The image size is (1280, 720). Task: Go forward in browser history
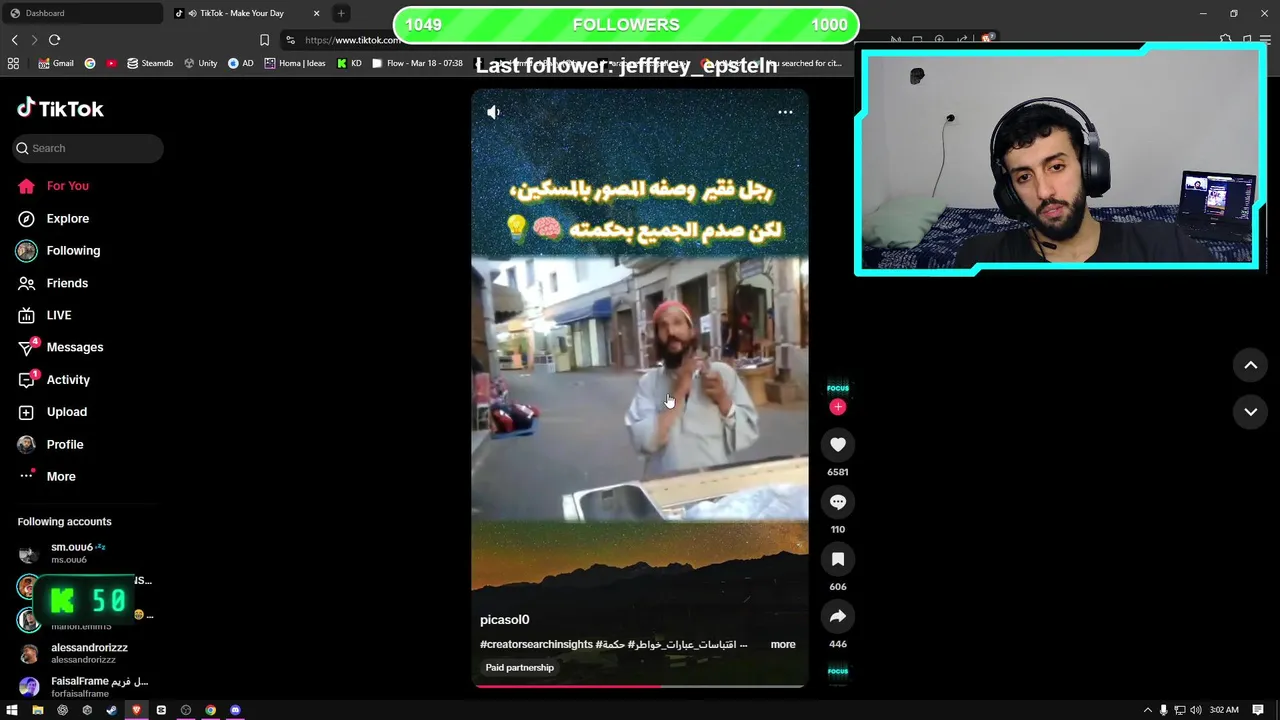(x=34, y=40)
